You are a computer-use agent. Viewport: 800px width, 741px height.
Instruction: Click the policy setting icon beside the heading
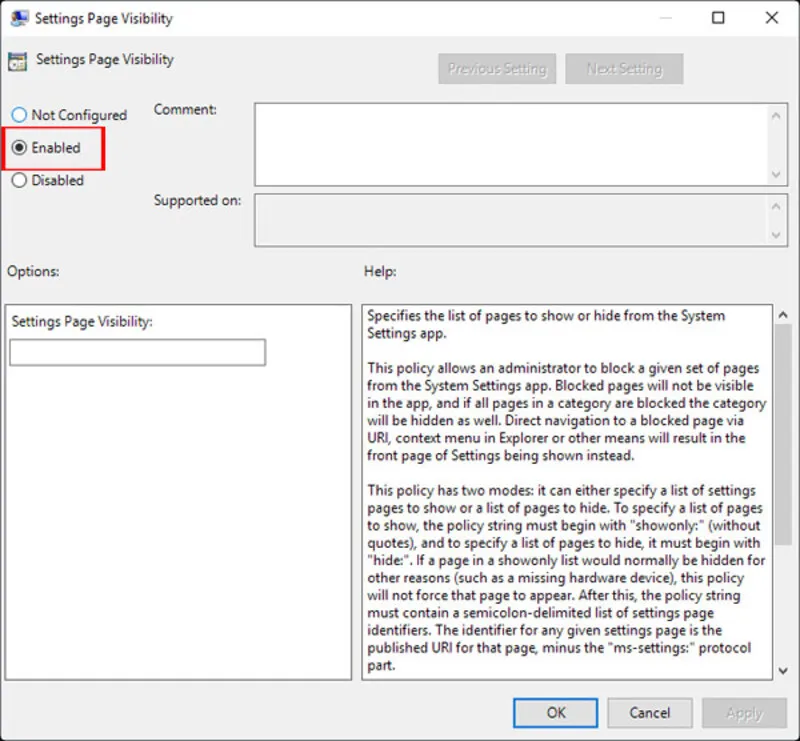tap(17, 62)
